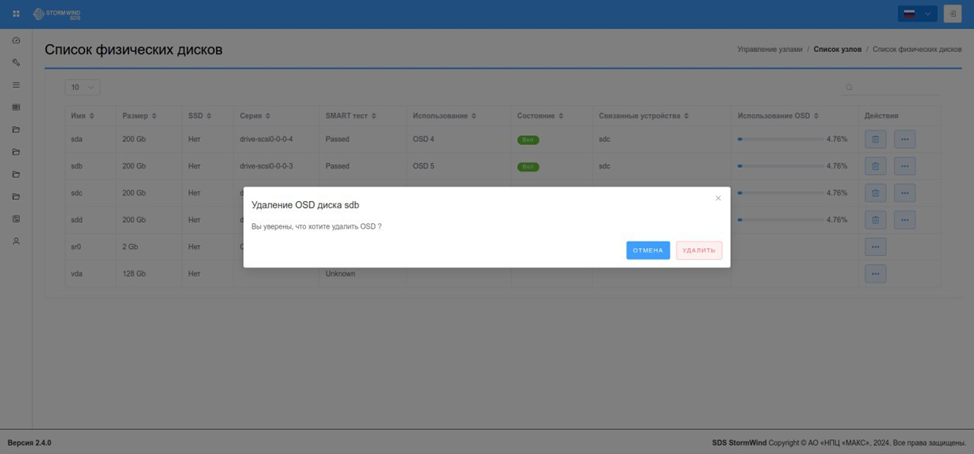Open more actions for disk vda

875,273
